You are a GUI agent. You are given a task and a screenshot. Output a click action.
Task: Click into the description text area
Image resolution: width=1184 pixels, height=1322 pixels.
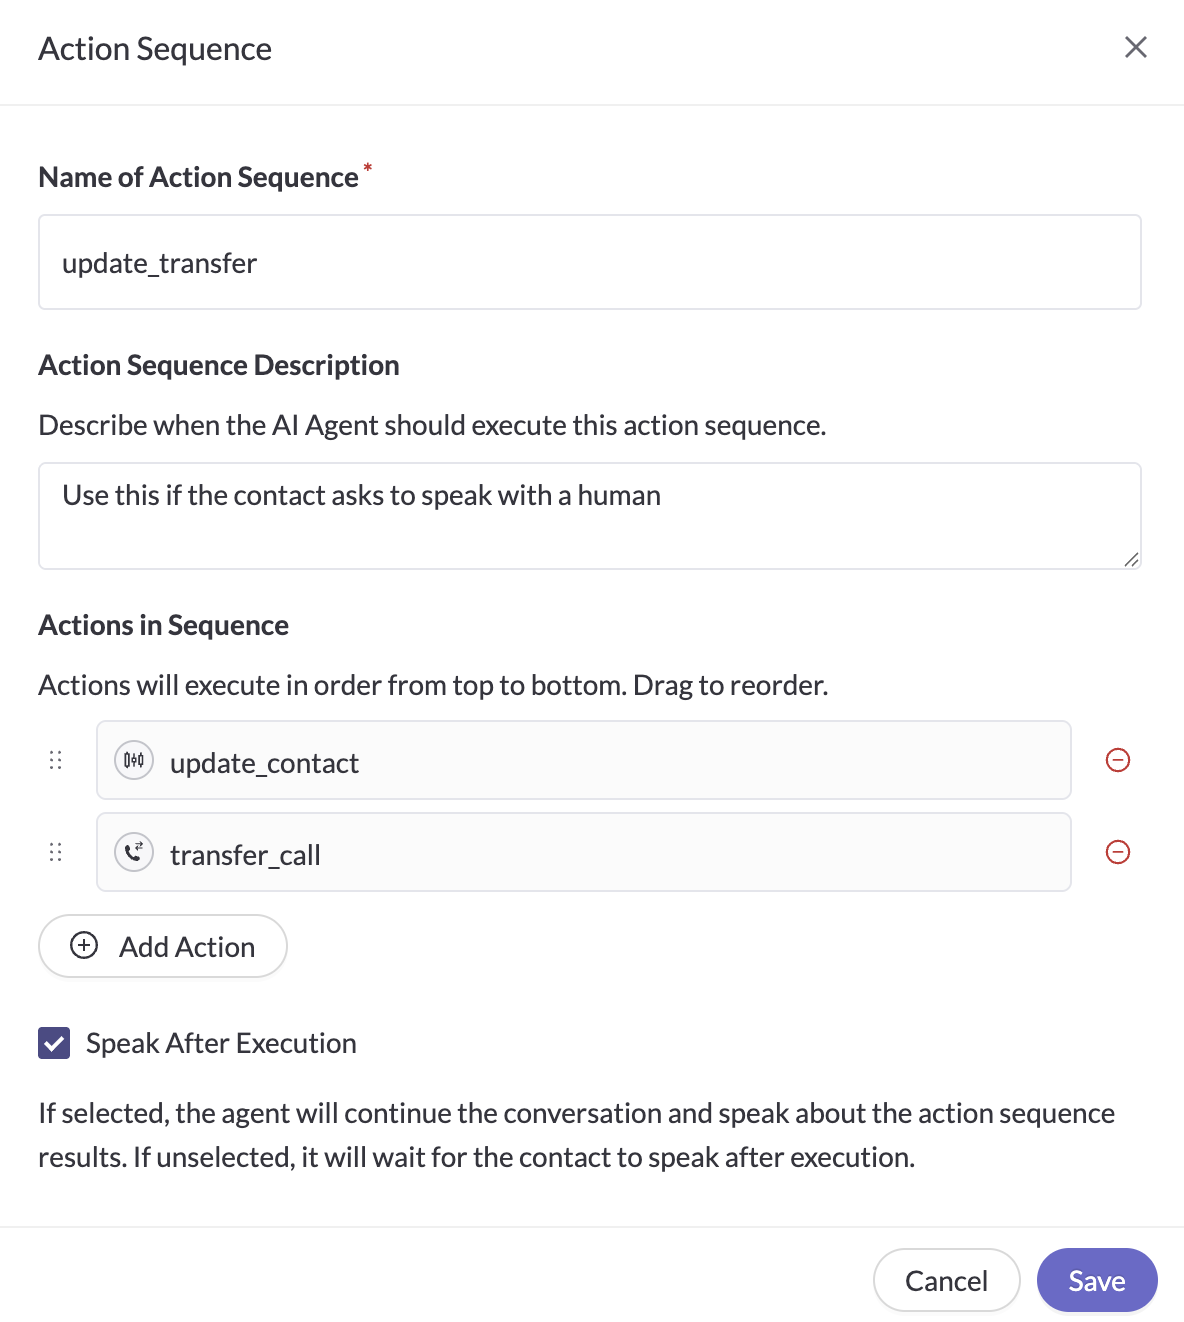coord(589,516)
